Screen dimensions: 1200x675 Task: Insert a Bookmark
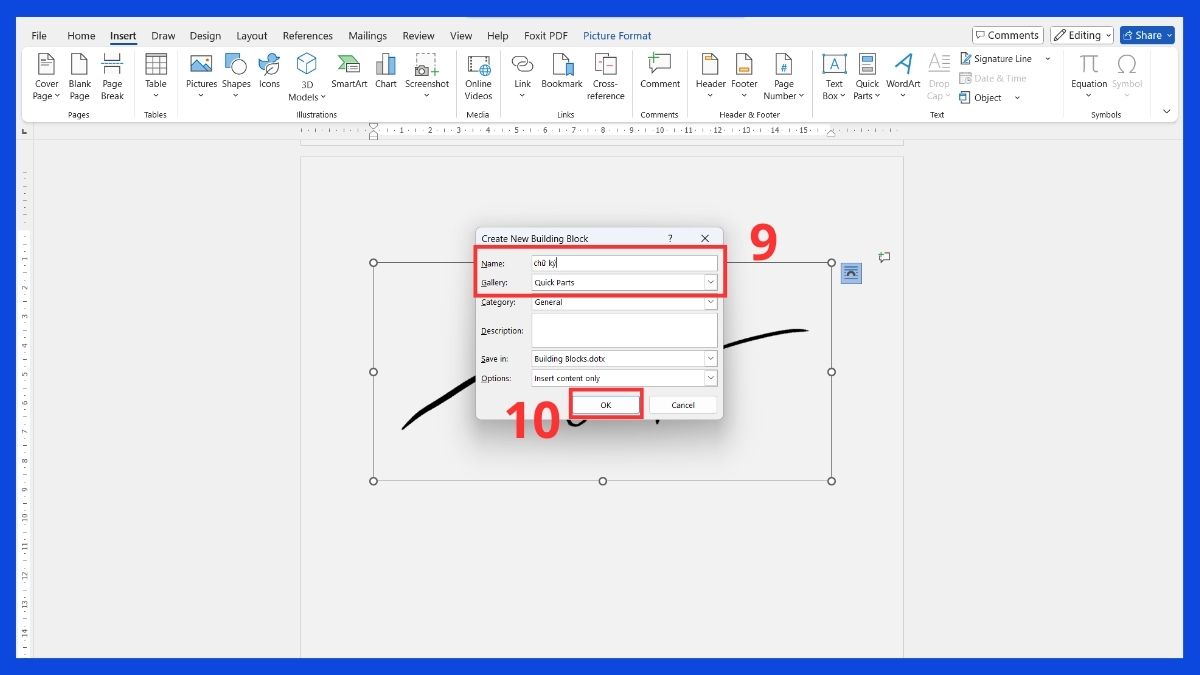click(562, 72)
